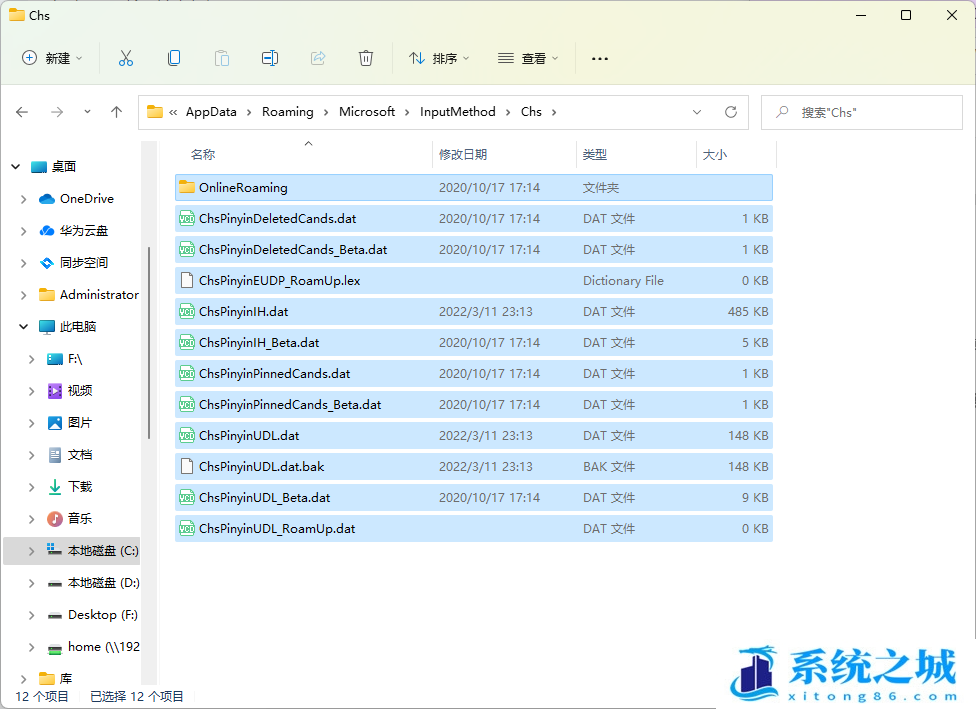
Task: Click the InputMethod breadcrumb segment
Action: [x=457, y=112]
